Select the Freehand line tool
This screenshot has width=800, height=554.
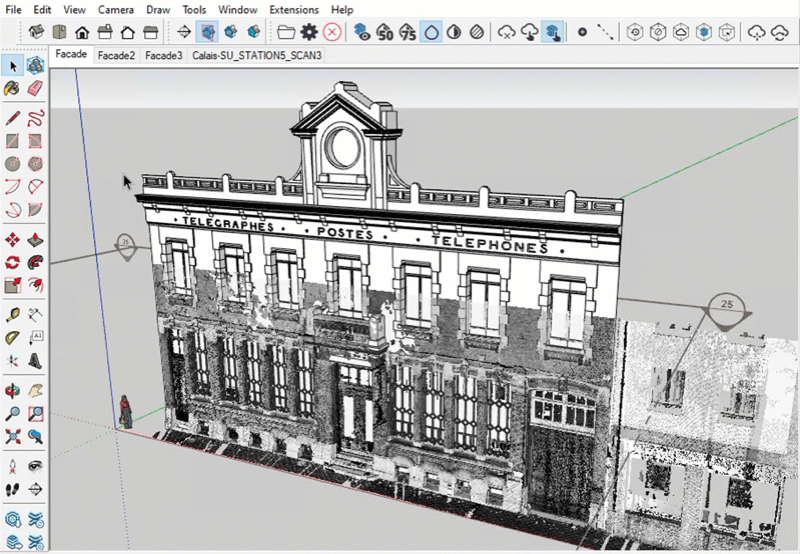[35, 117]
